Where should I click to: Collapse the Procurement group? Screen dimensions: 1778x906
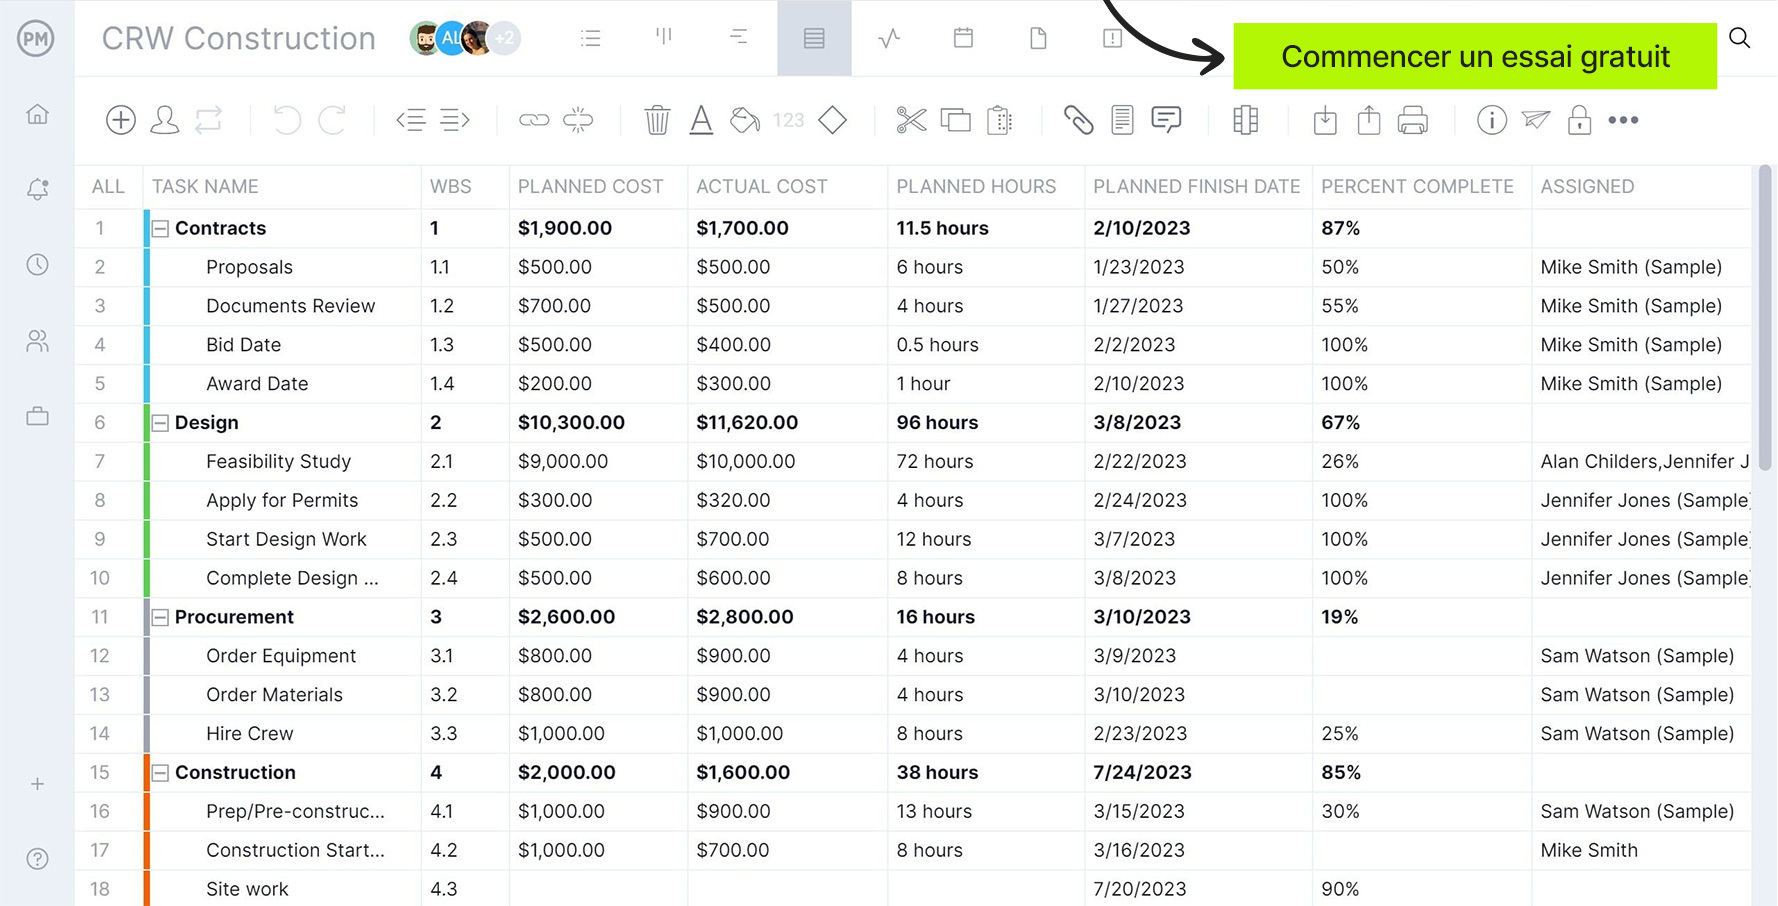160,617
